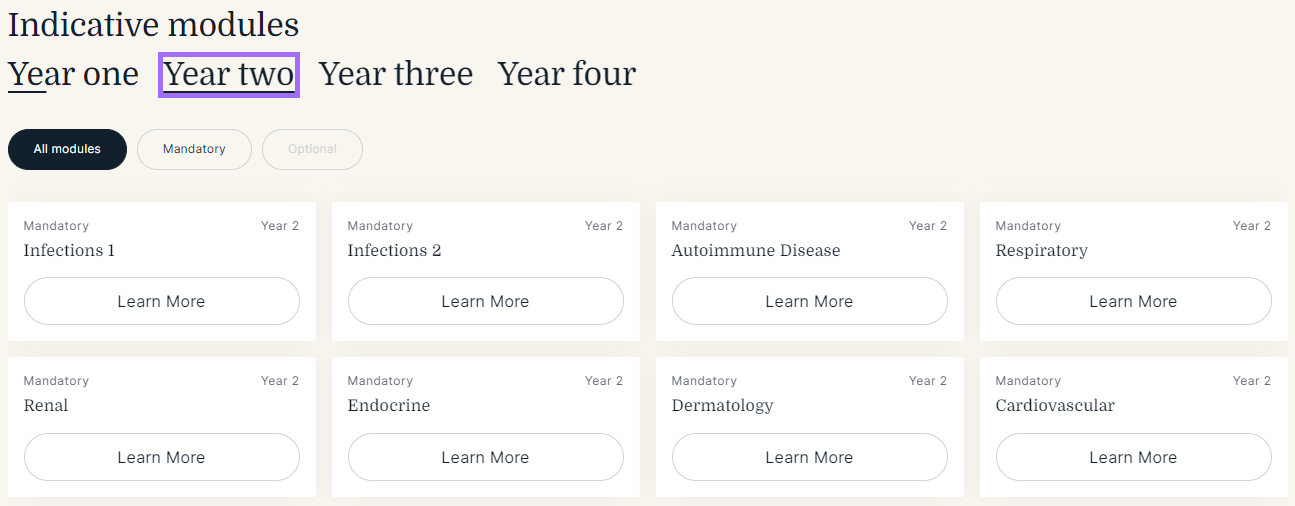Learn more about Infections 1

162,301
